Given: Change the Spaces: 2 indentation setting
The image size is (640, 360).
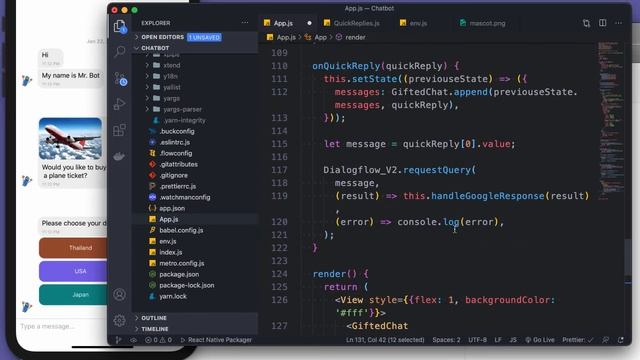Looking at the screenshot, I should pyautogui.click(x=447, y=340).
